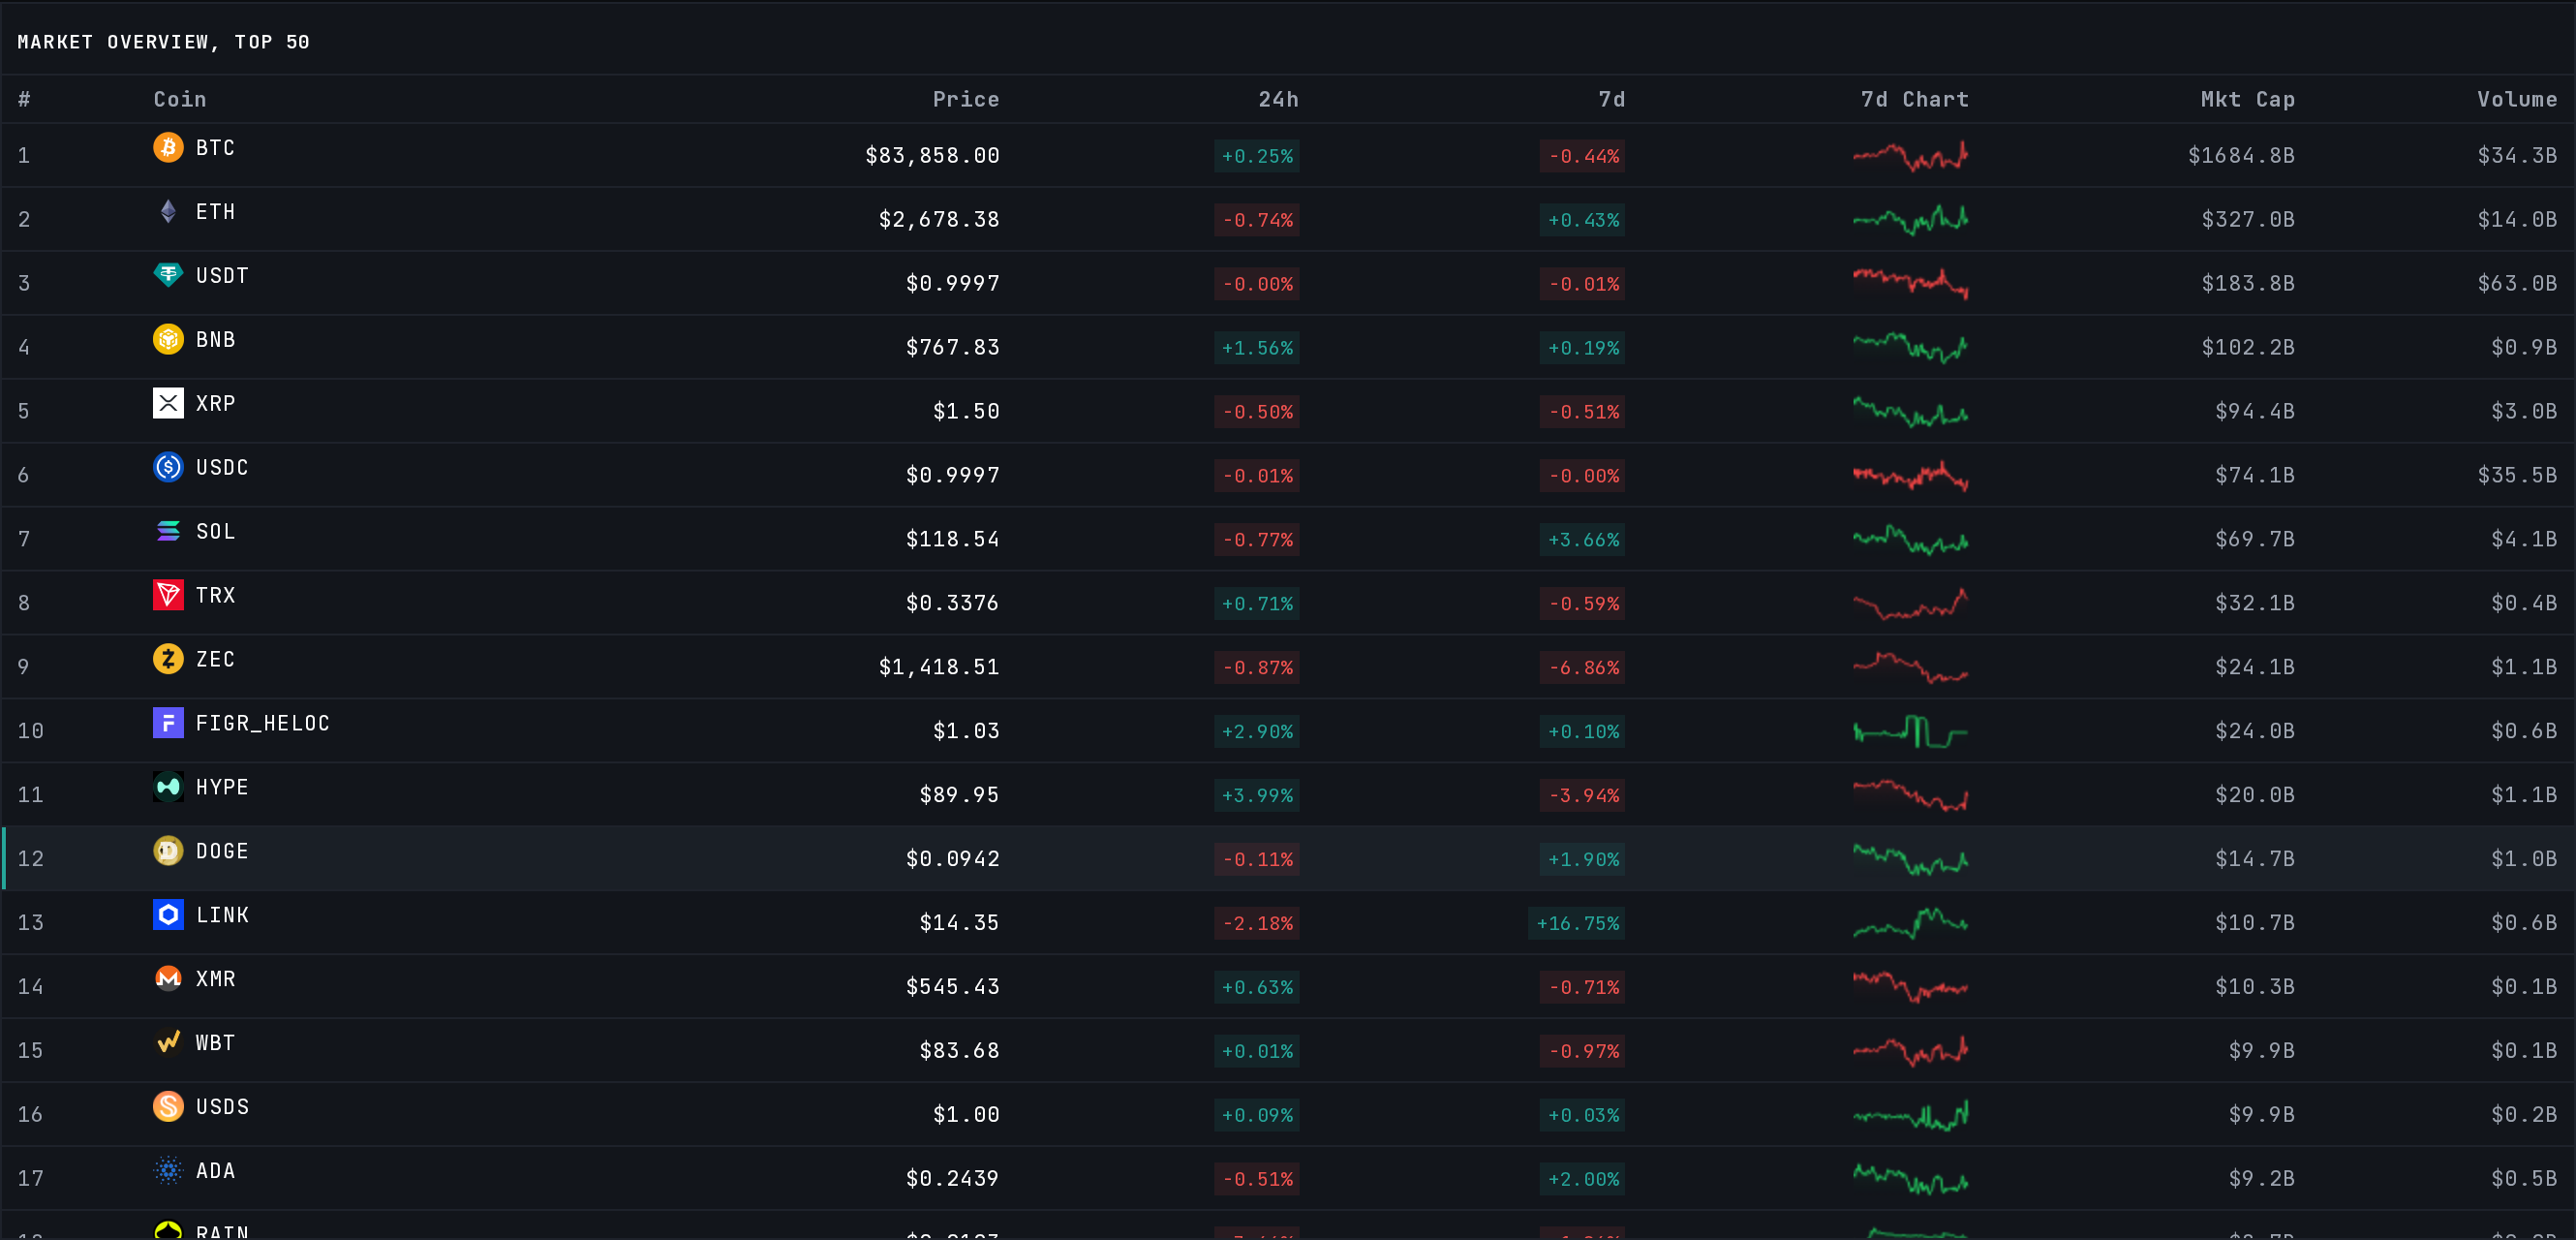Sort by the Coin column header

(x=180, y=99)
